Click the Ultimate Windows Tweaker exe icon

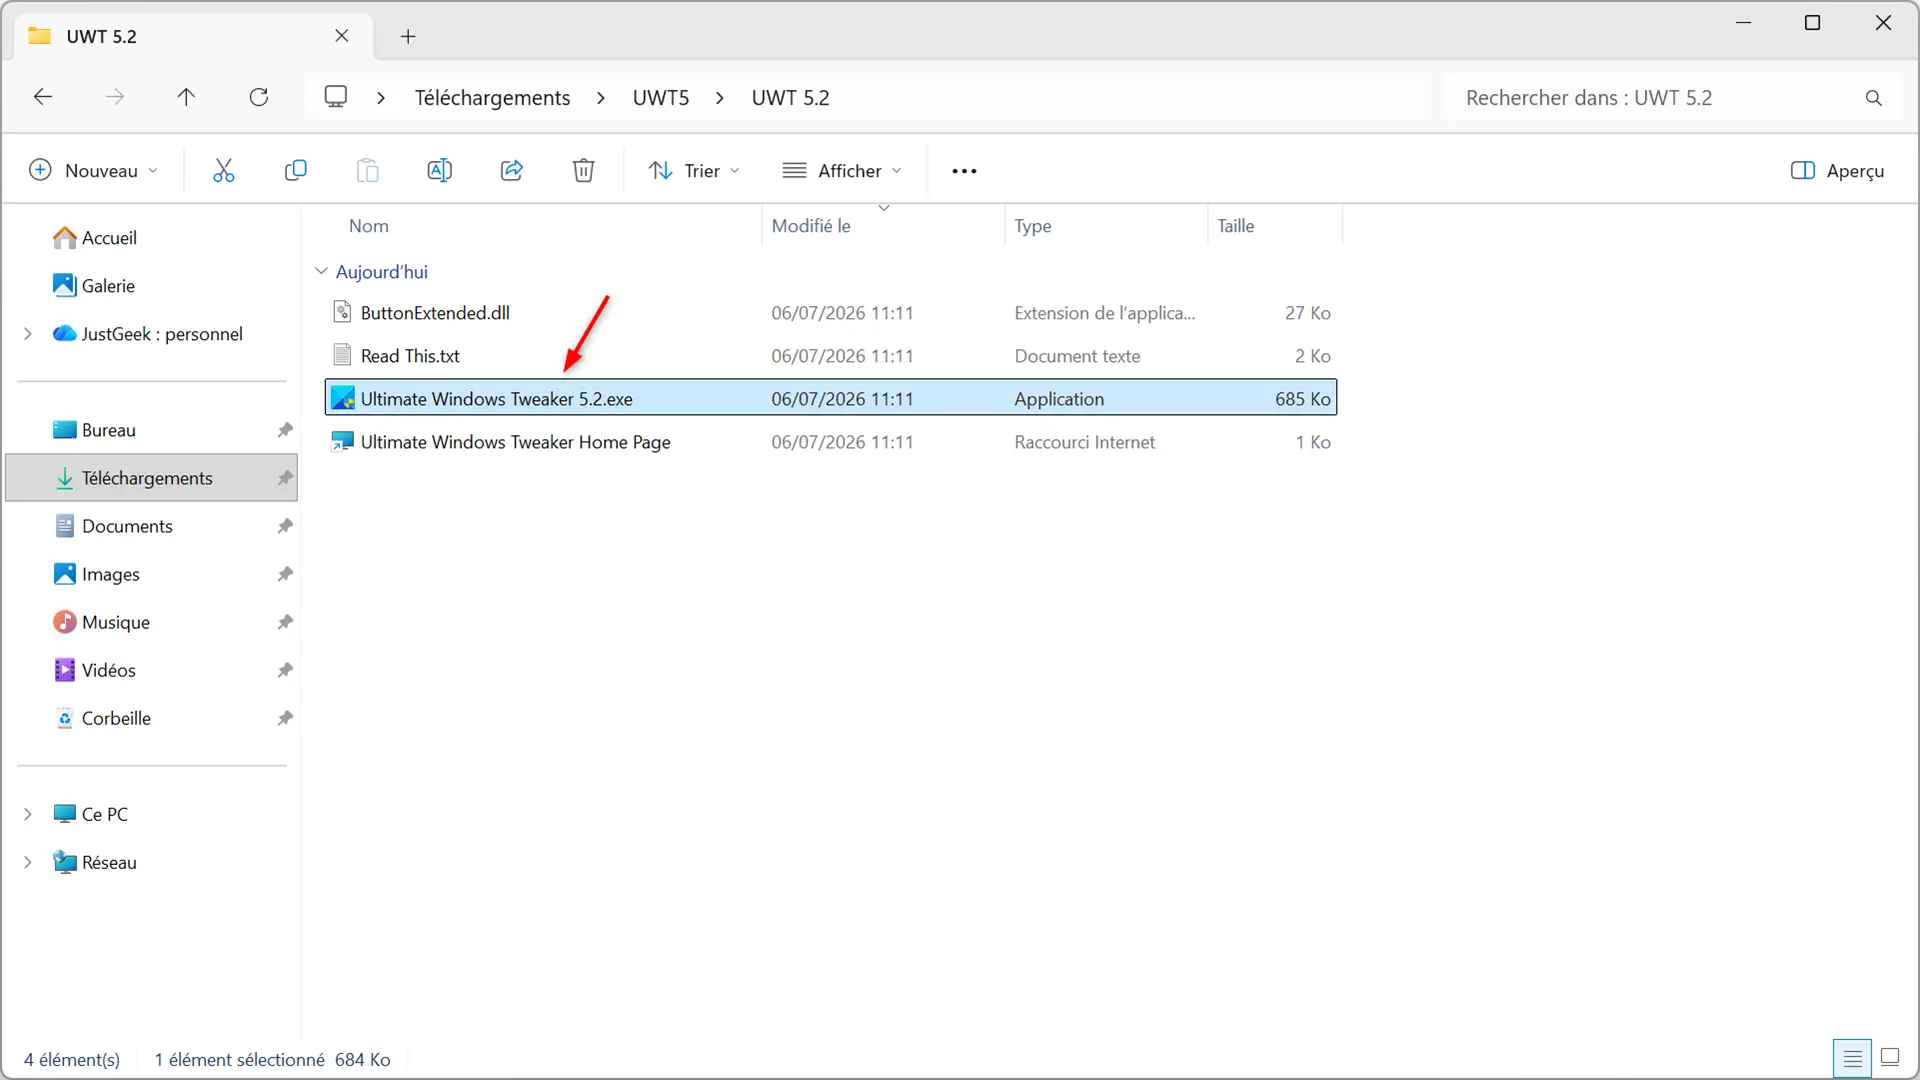click(x=343, y=398)
